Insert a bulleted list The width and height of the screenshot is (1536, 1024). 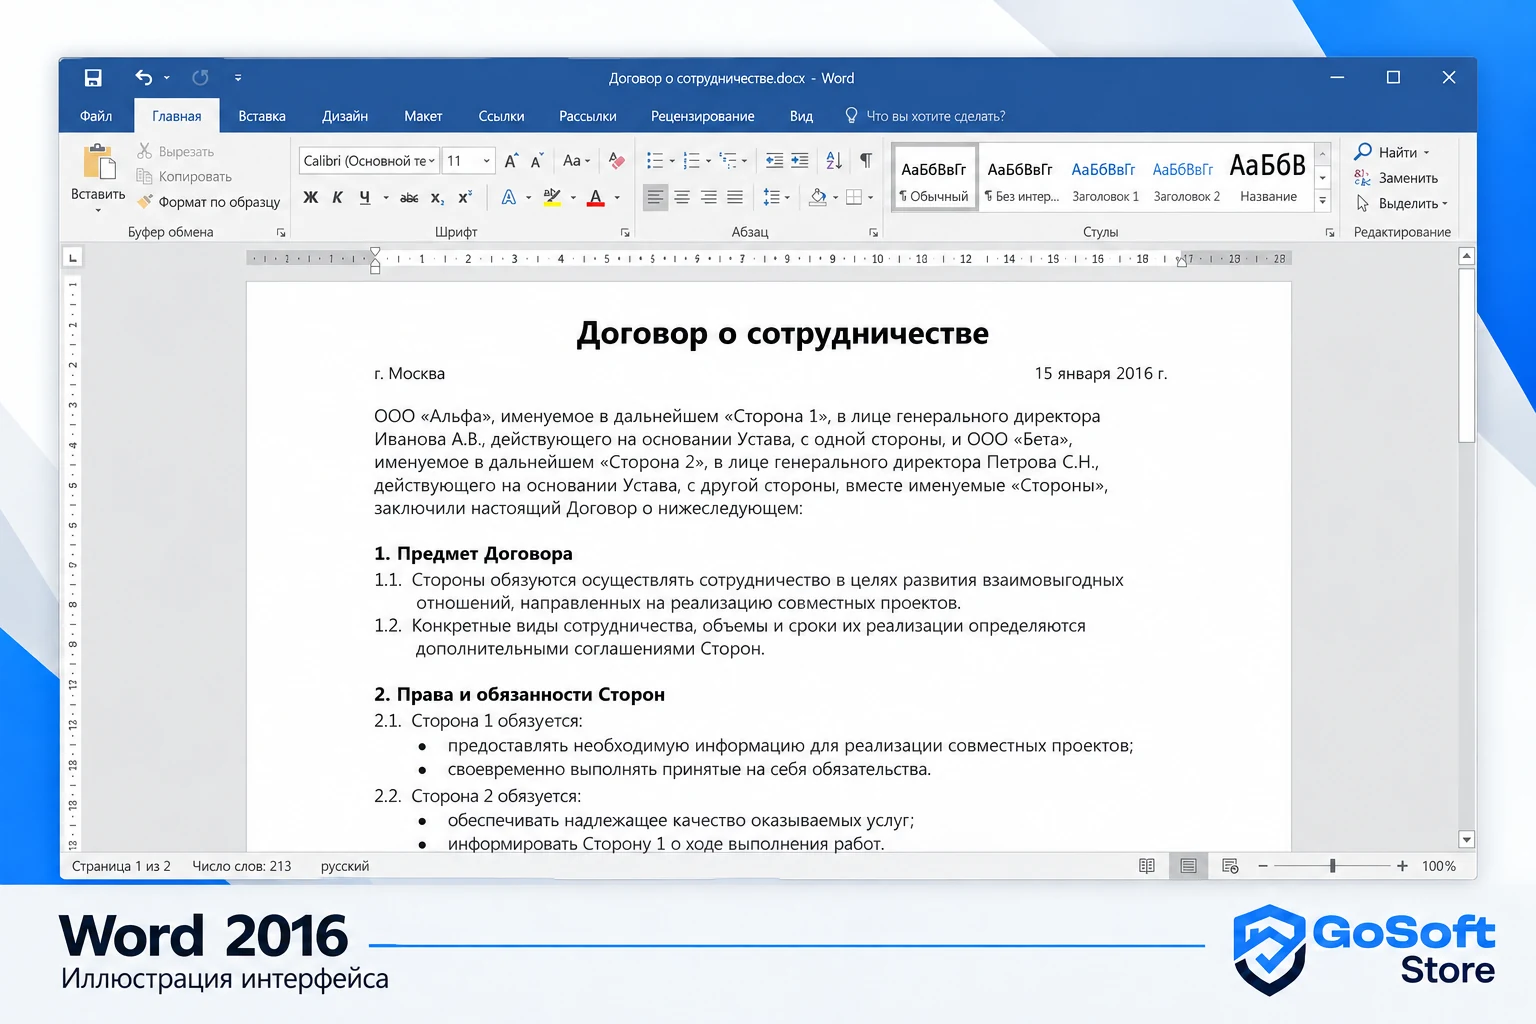(654, 161)
